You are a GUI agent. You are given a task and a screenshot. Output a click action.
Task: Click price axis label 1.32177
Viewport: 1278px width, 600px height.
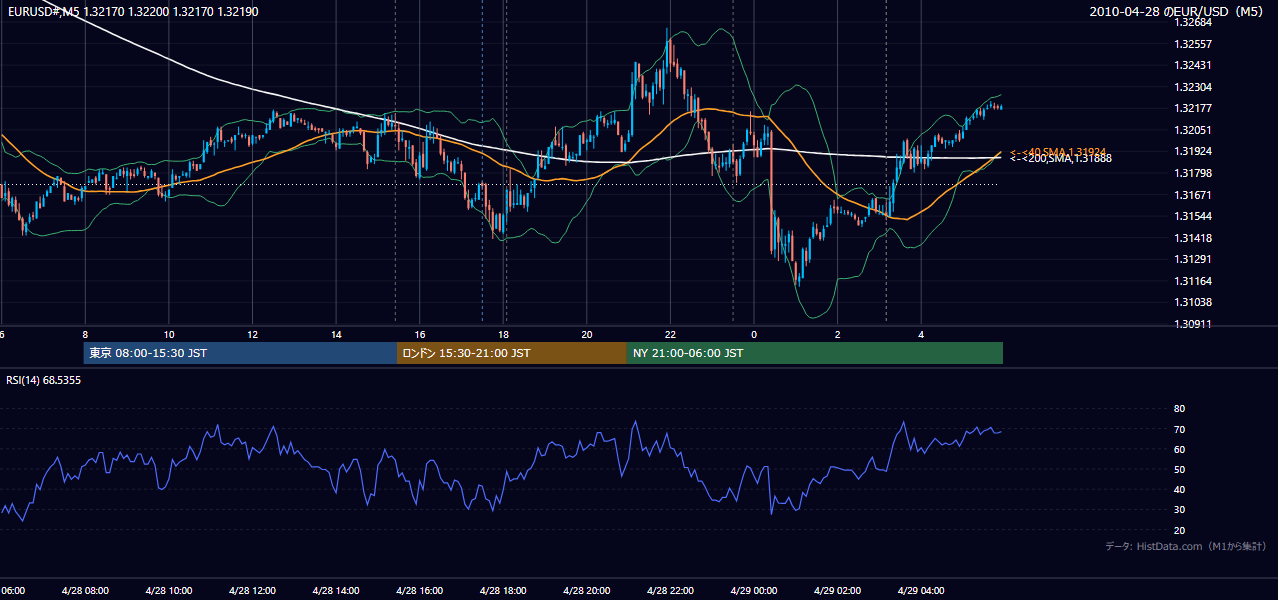tap(1194, 108)
